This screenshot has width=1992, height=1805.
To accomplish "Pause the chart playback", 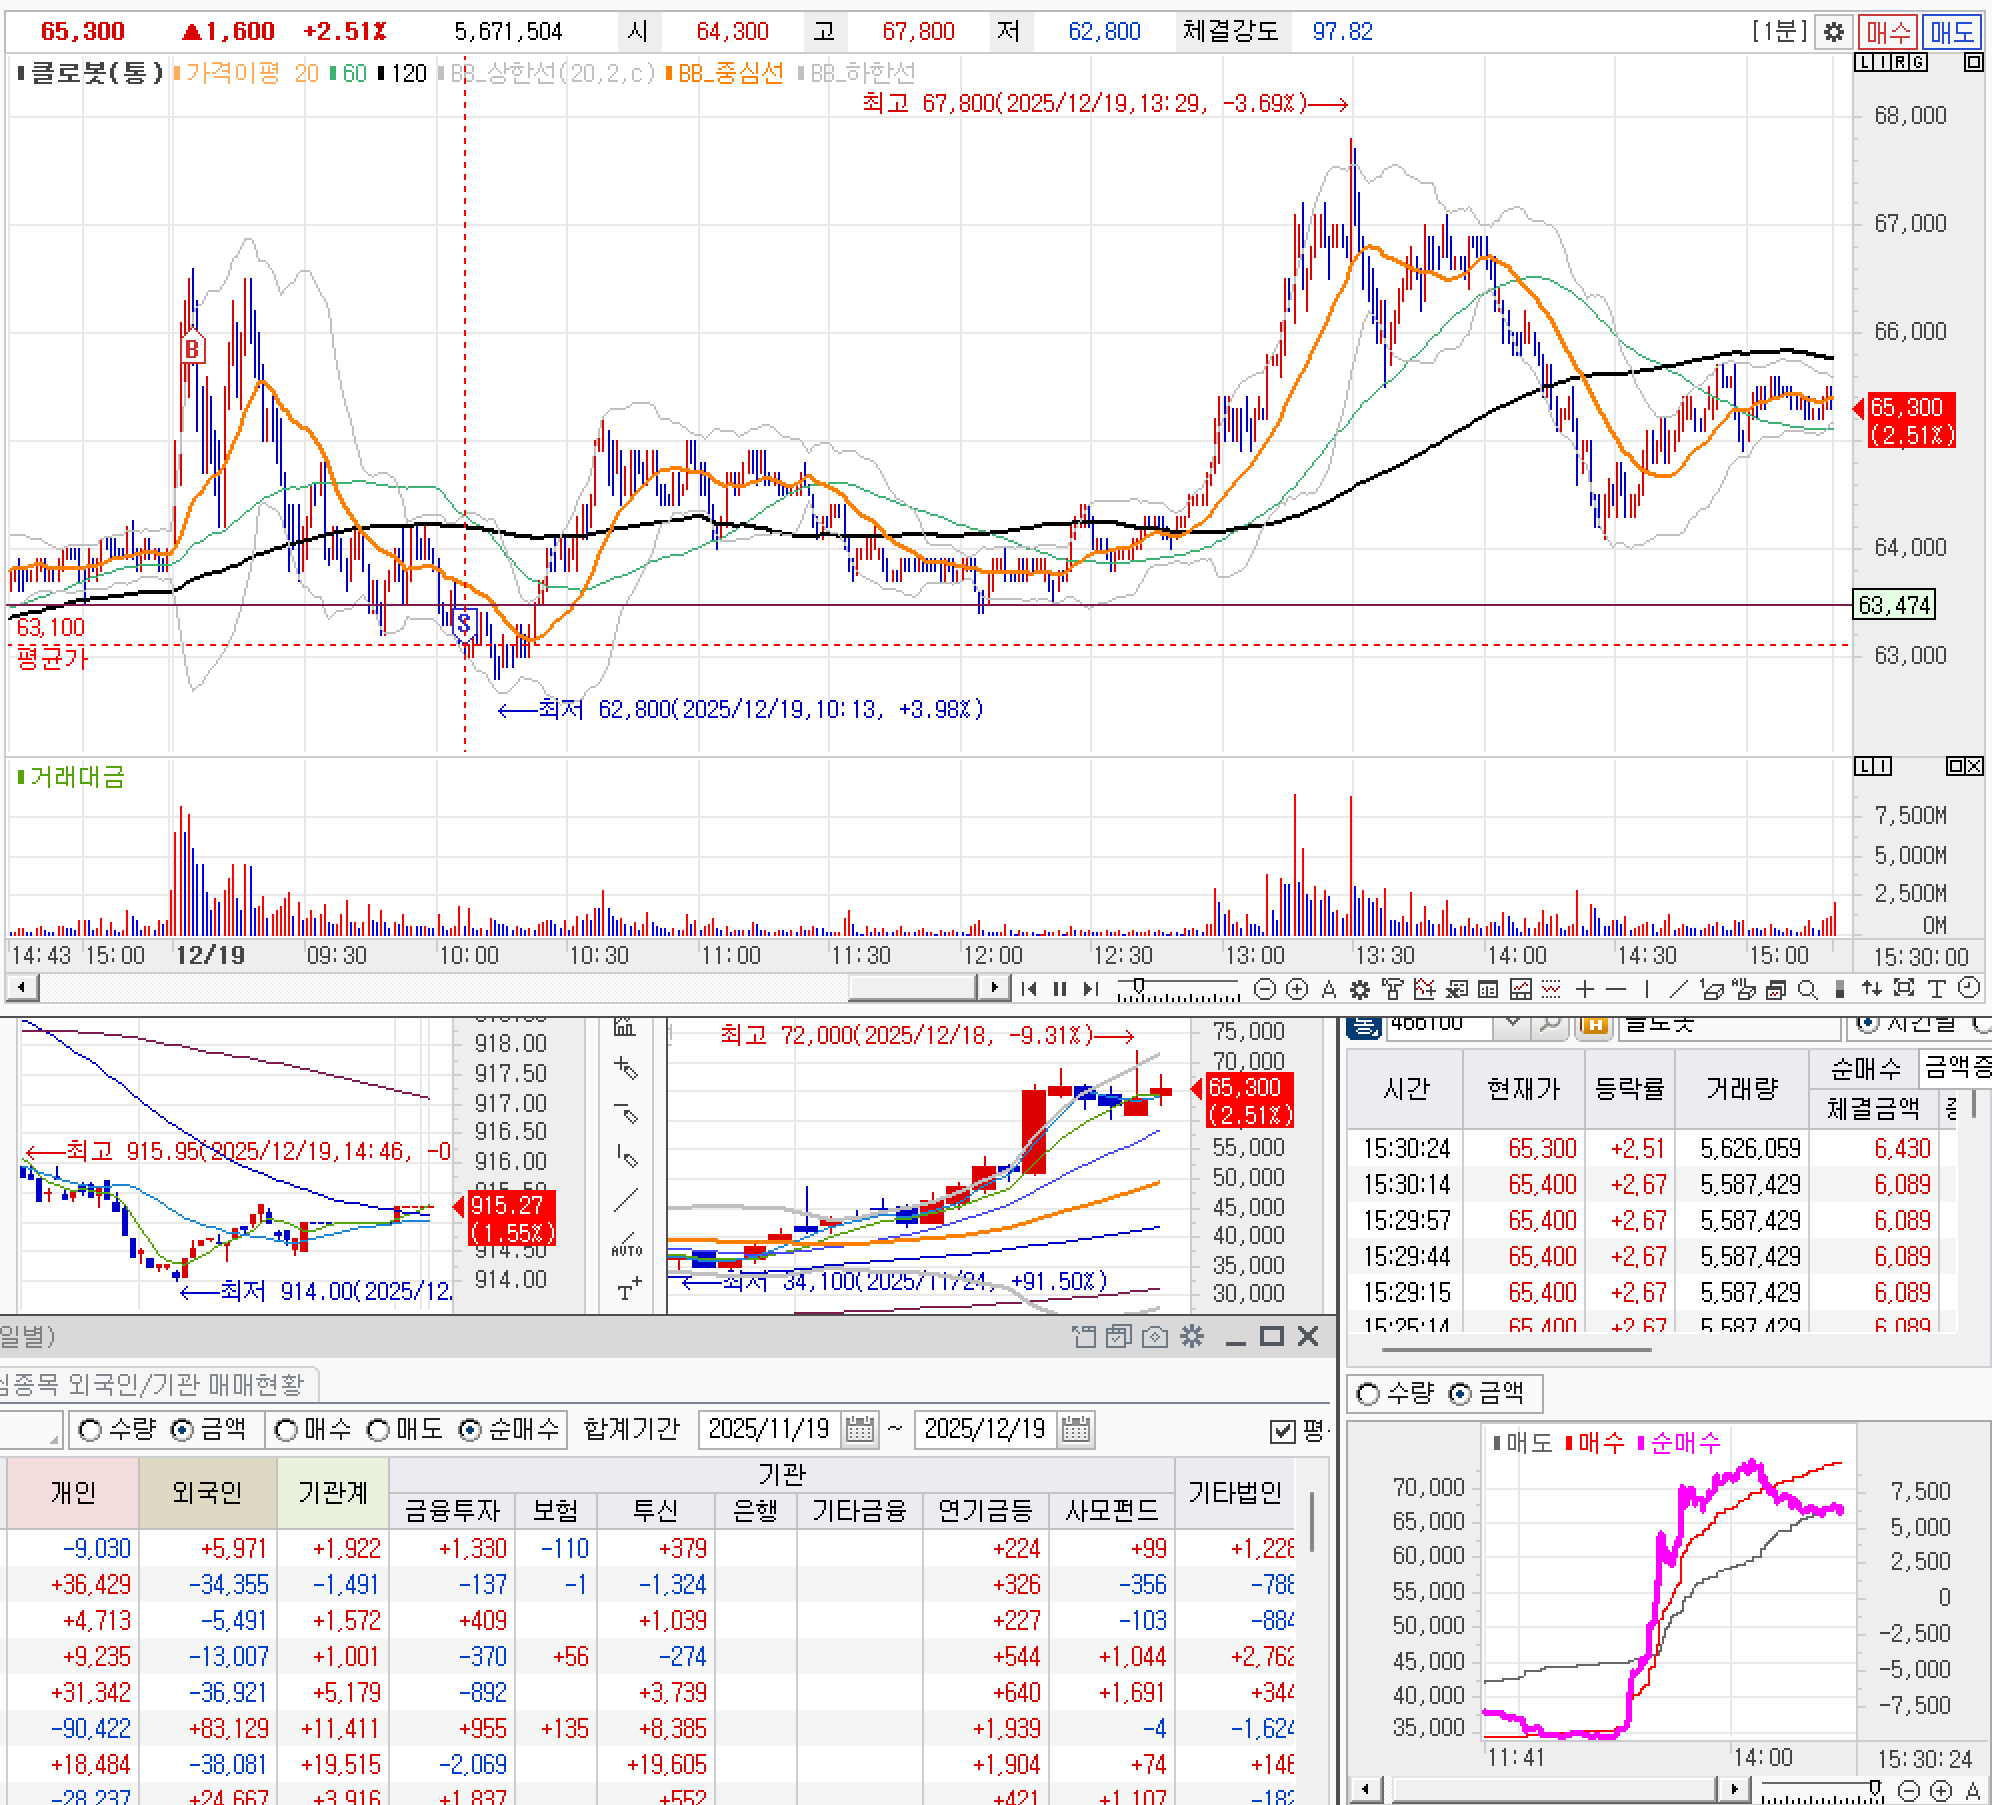I will (1060, 989).
